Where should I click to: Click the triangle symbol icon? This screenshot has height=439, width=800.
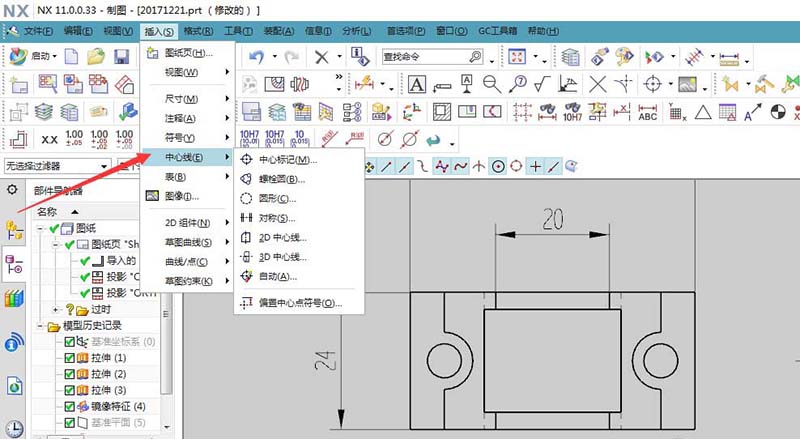[703, 112]
